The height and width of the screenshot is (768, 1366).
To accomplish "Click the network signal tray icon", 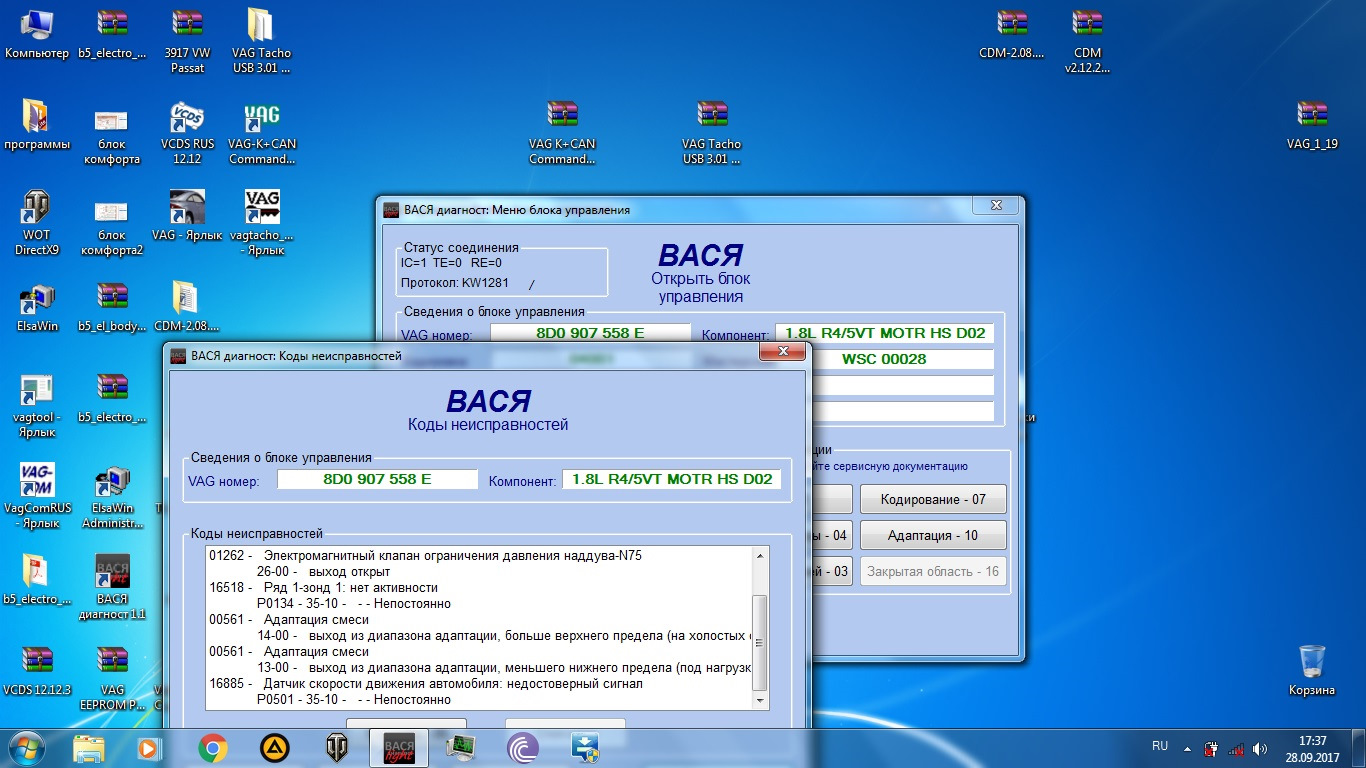I will 1235,748.
